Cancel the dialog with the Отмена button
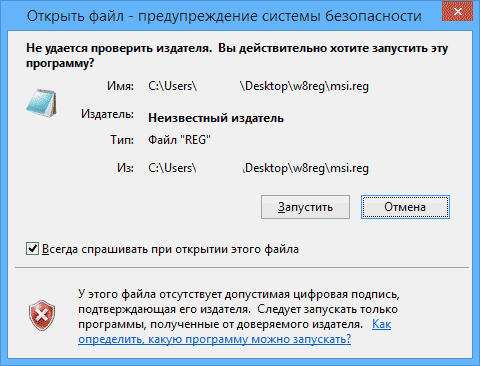The image size is (480, 366). click(405, 207)
